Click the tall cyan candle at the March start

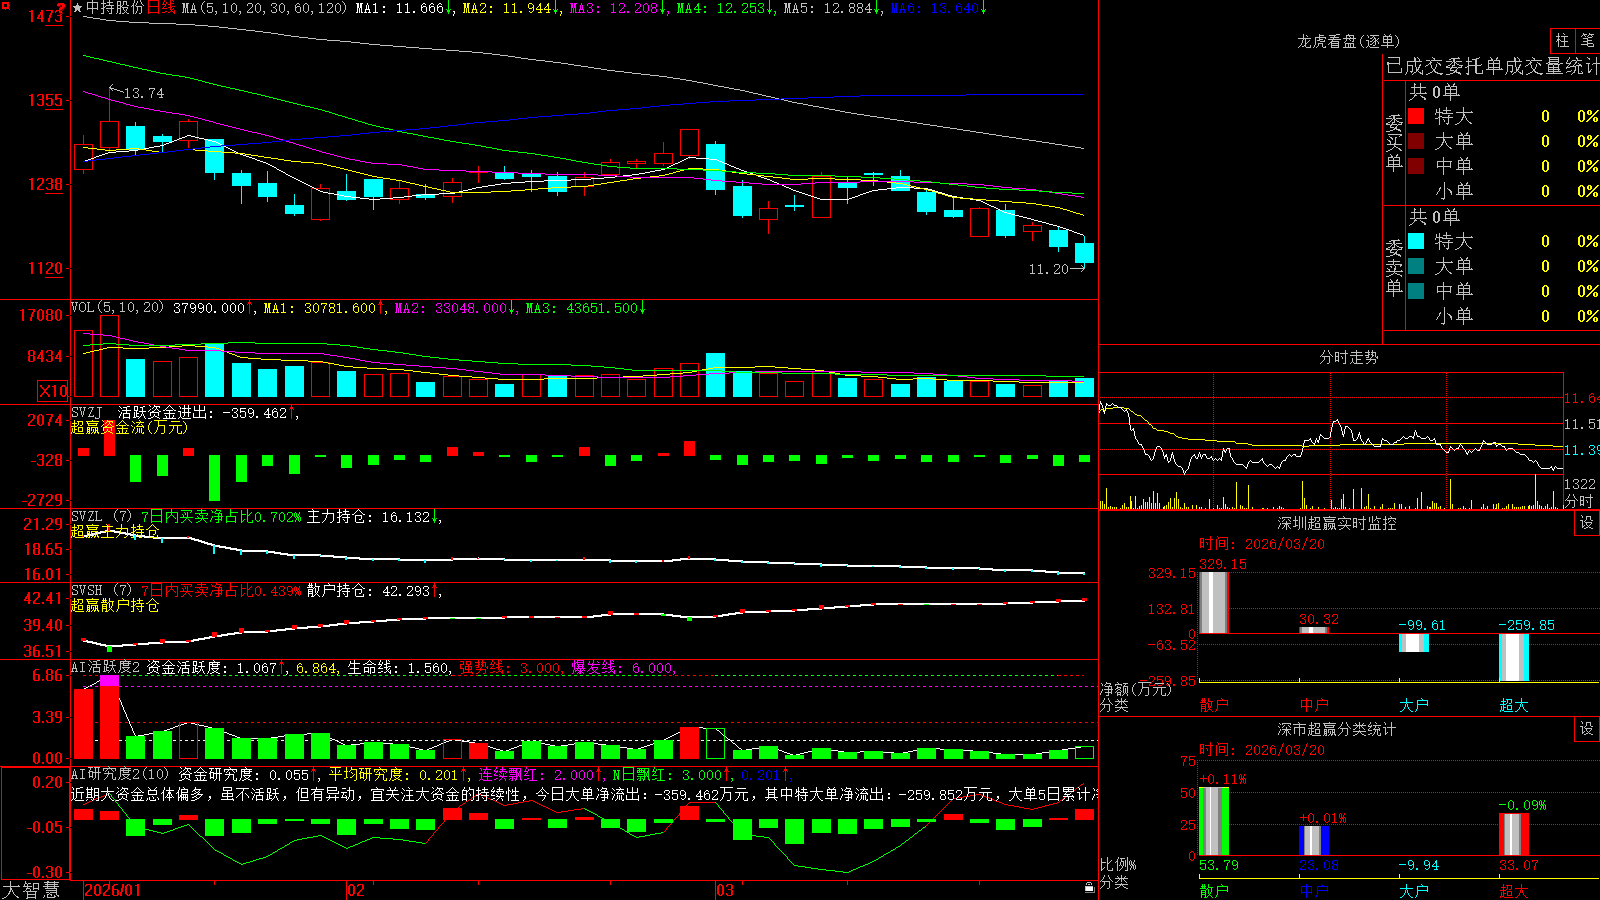tap(715, 167)
